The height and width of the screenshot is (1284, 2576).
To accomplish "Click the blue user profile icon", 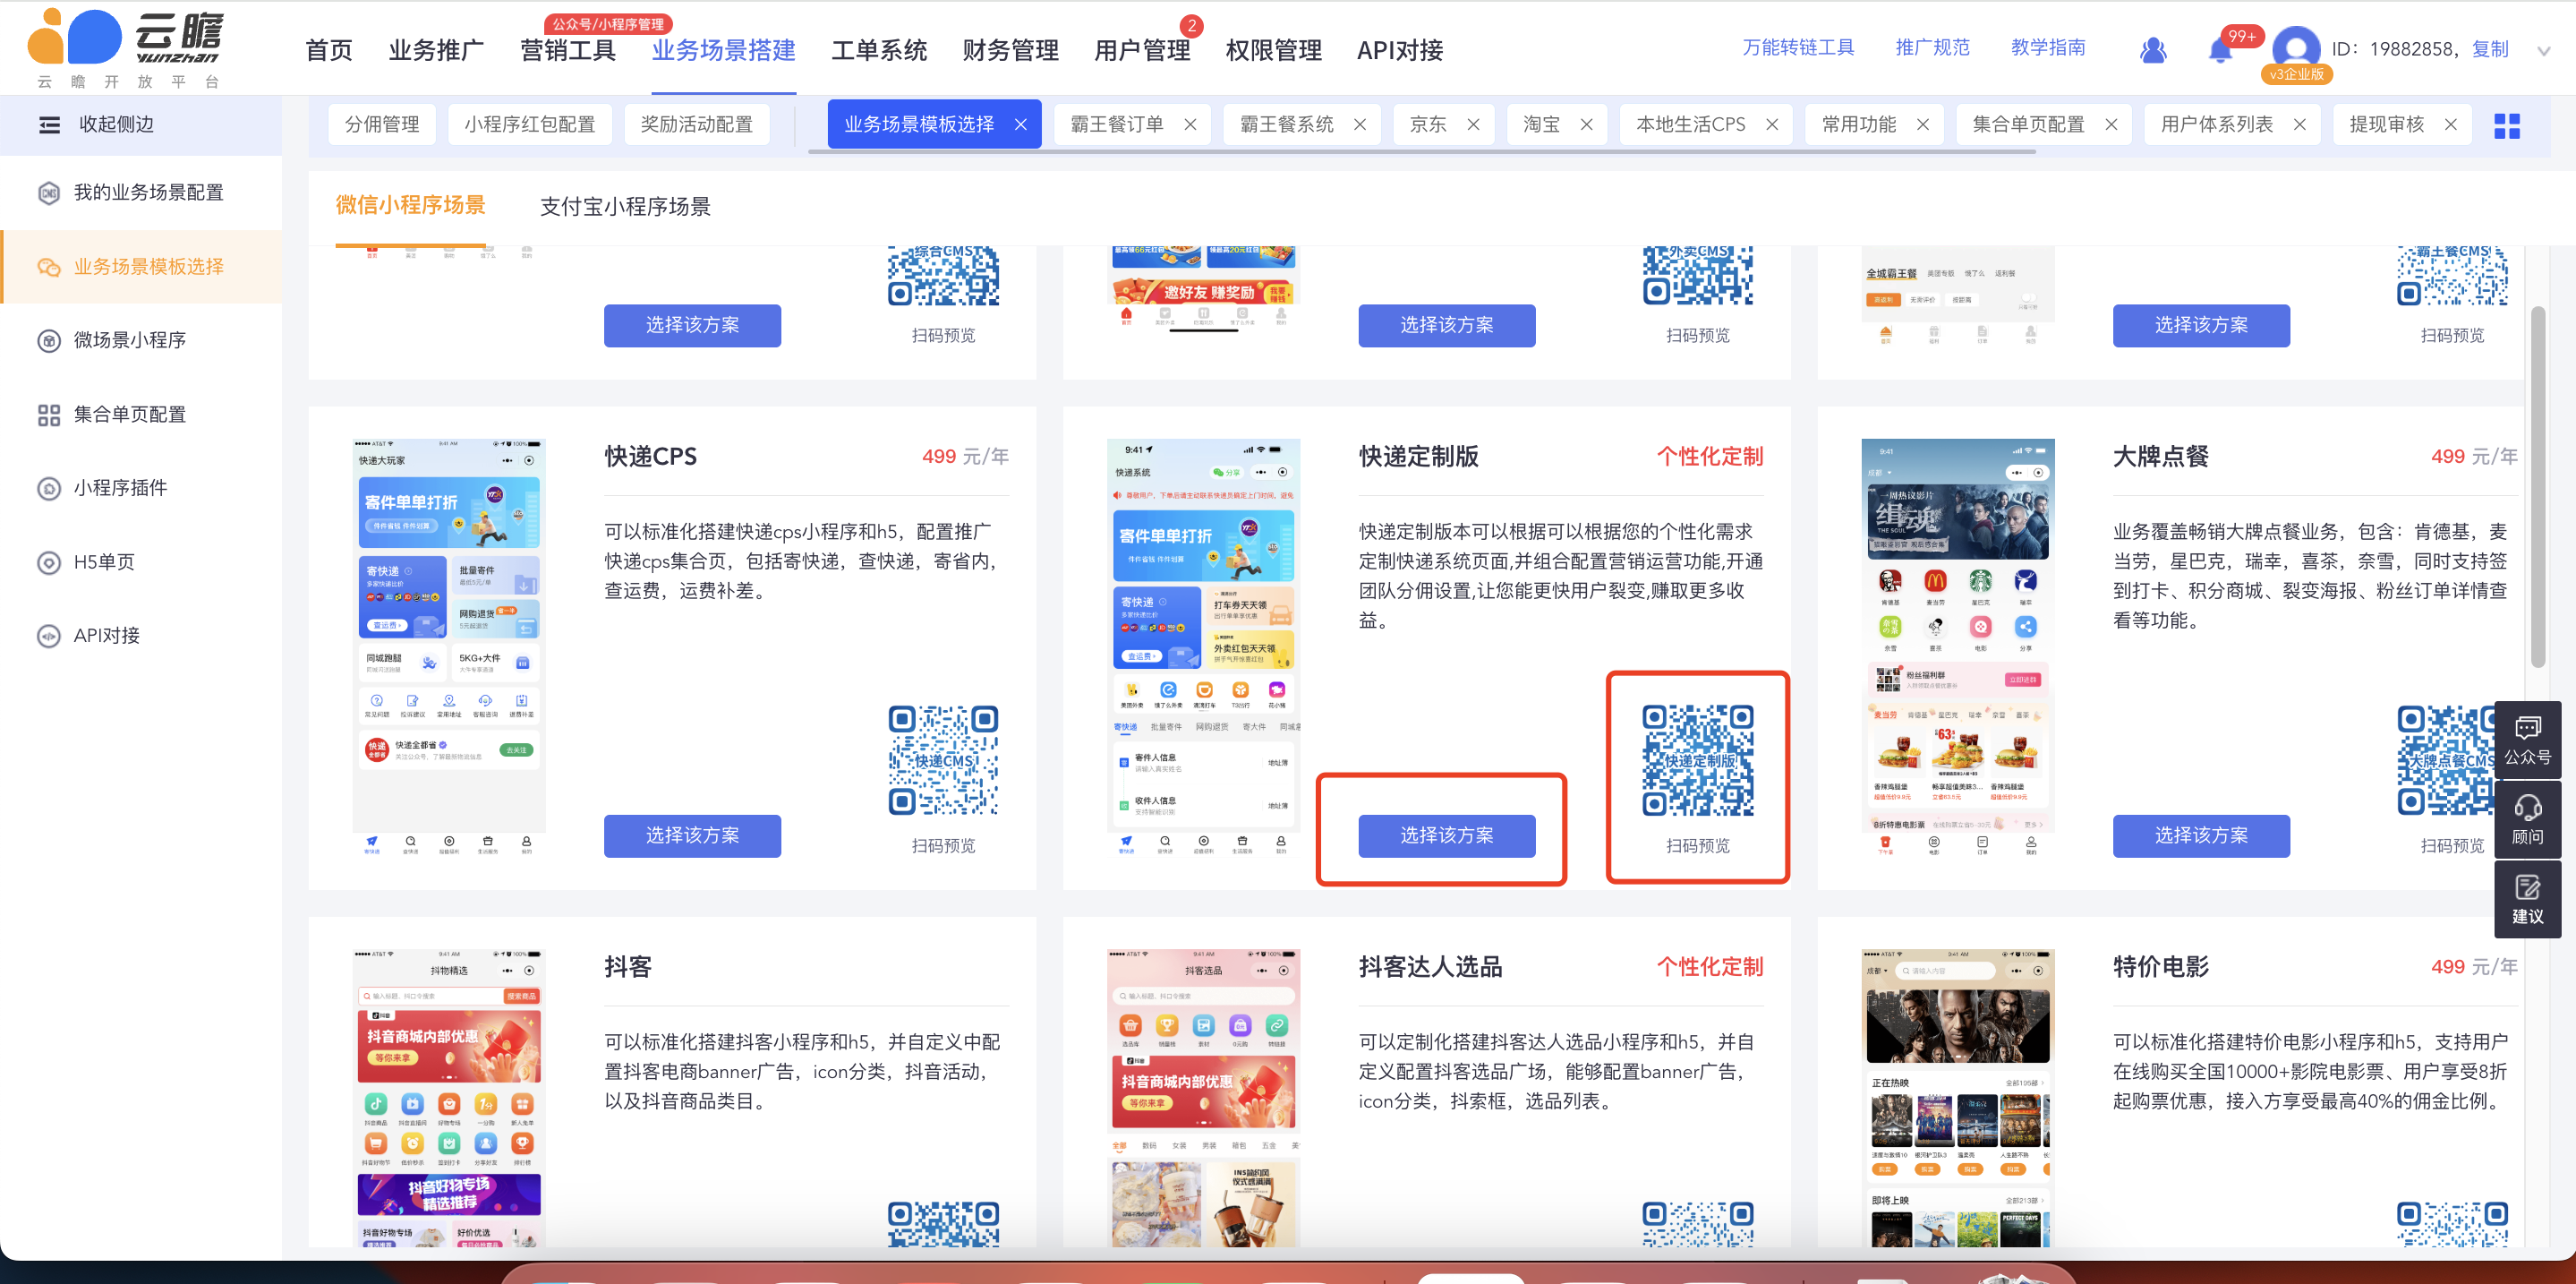I will coord(2153,50).
